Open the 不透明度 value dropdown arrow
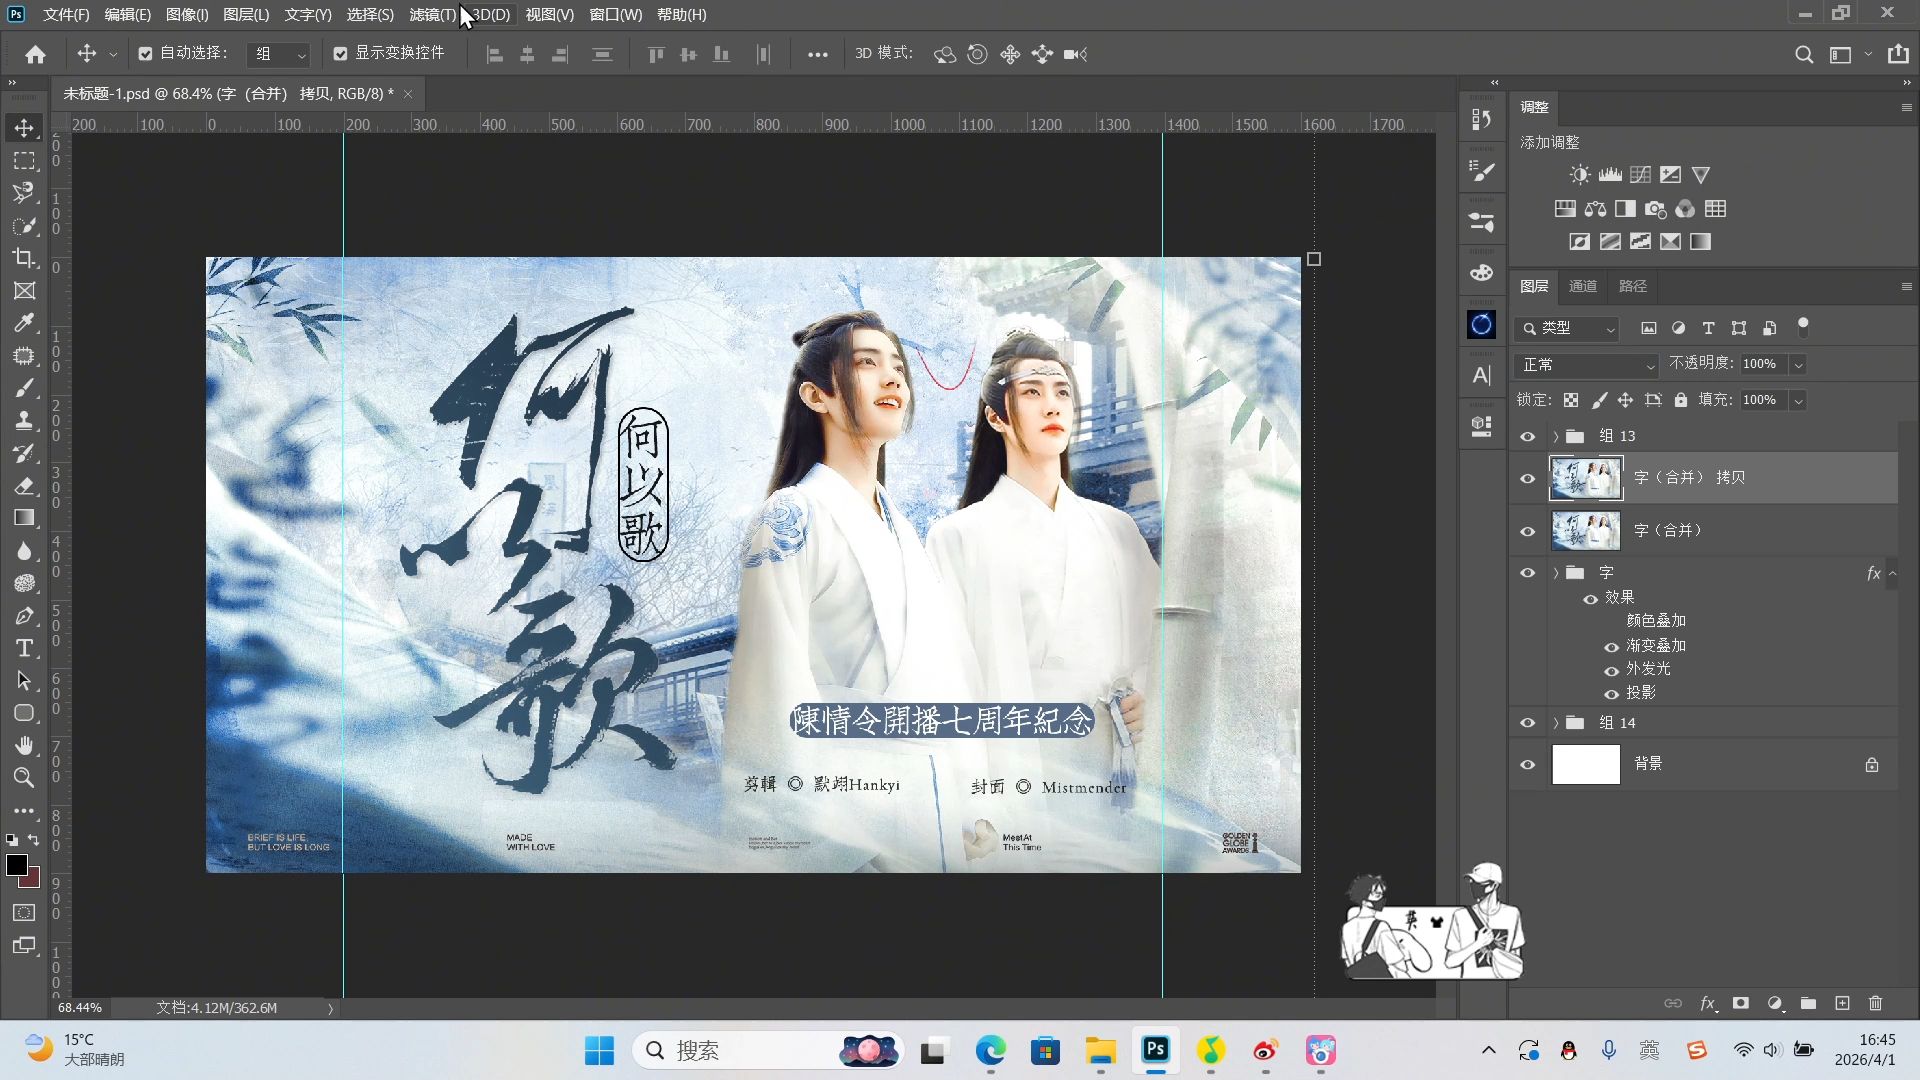 click(x=1798, y=365)
